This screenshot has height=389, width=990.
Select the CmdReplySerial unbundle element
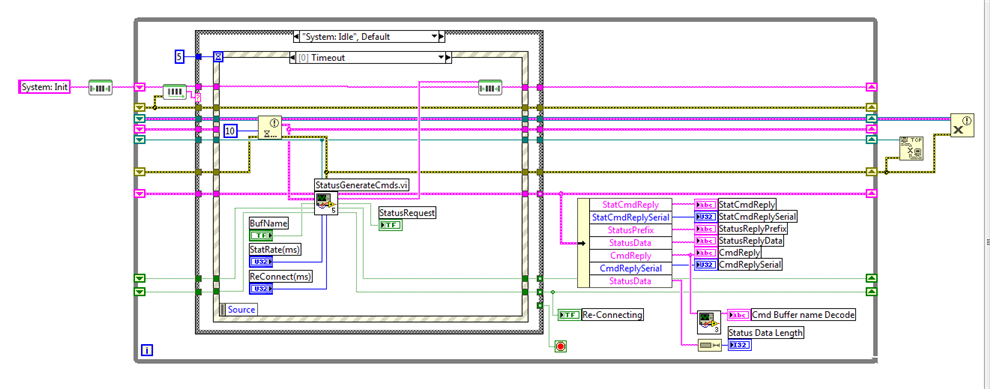(629, 268)
